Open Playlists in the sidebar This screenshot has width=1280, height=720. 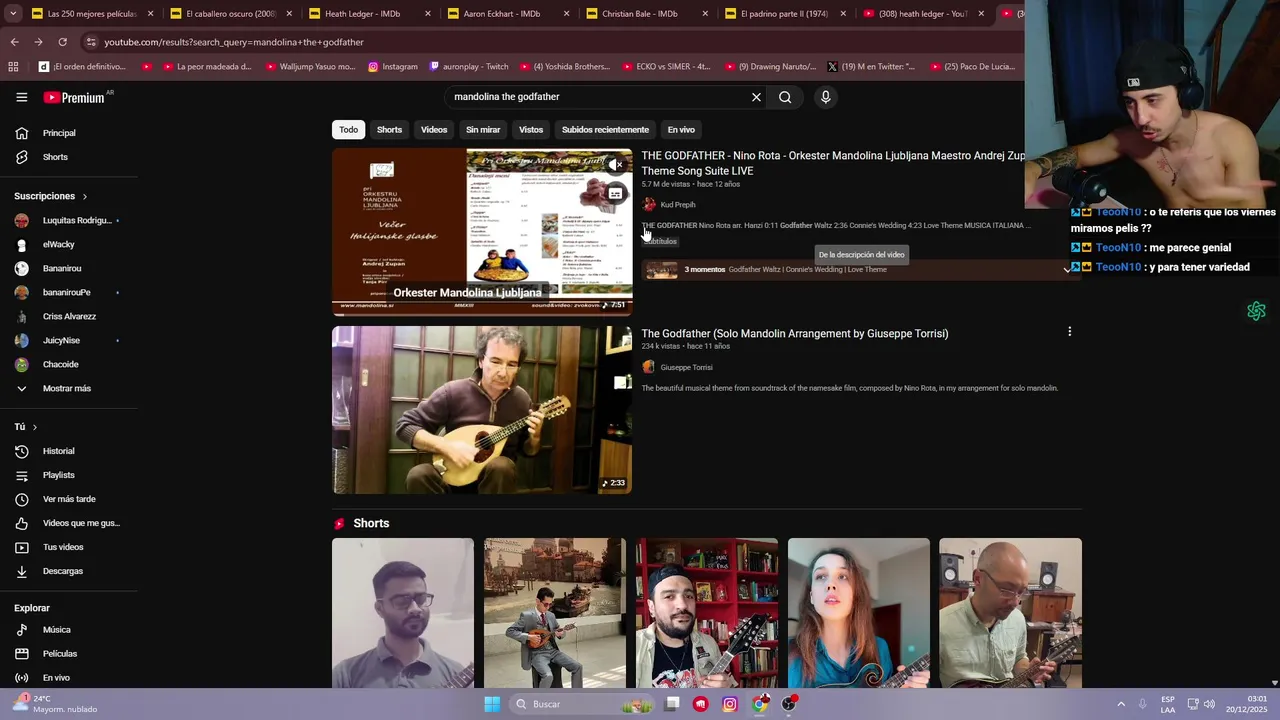pos(58,475)
